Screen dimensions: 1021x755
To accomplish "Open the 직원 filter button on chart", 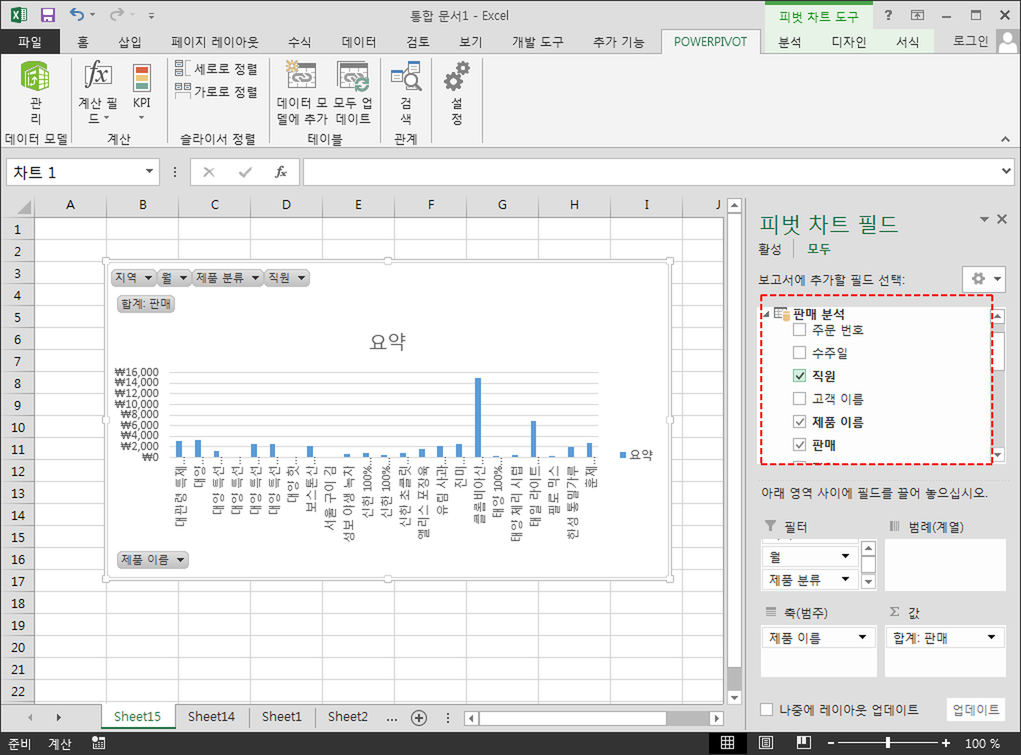I will click(287, 278).
